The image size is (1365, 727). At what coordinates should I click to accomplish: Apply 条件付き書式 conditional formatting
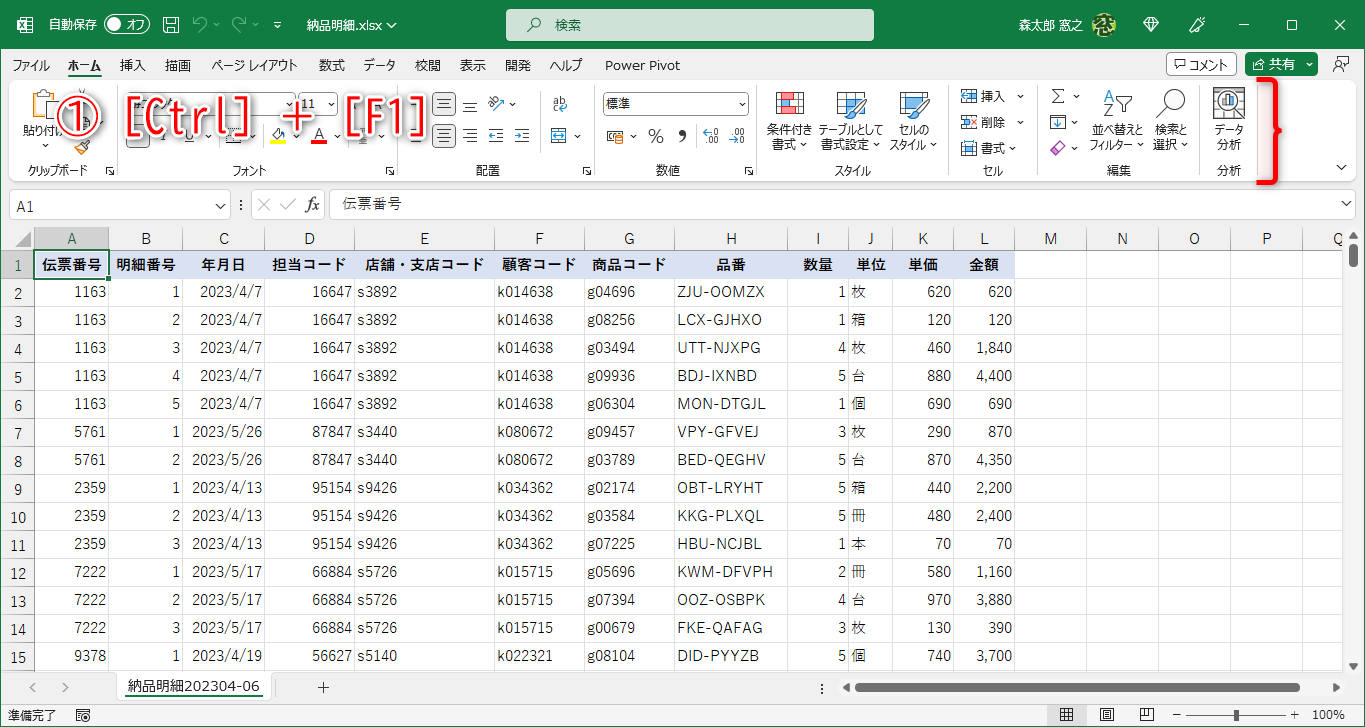(x=790, y=120)
